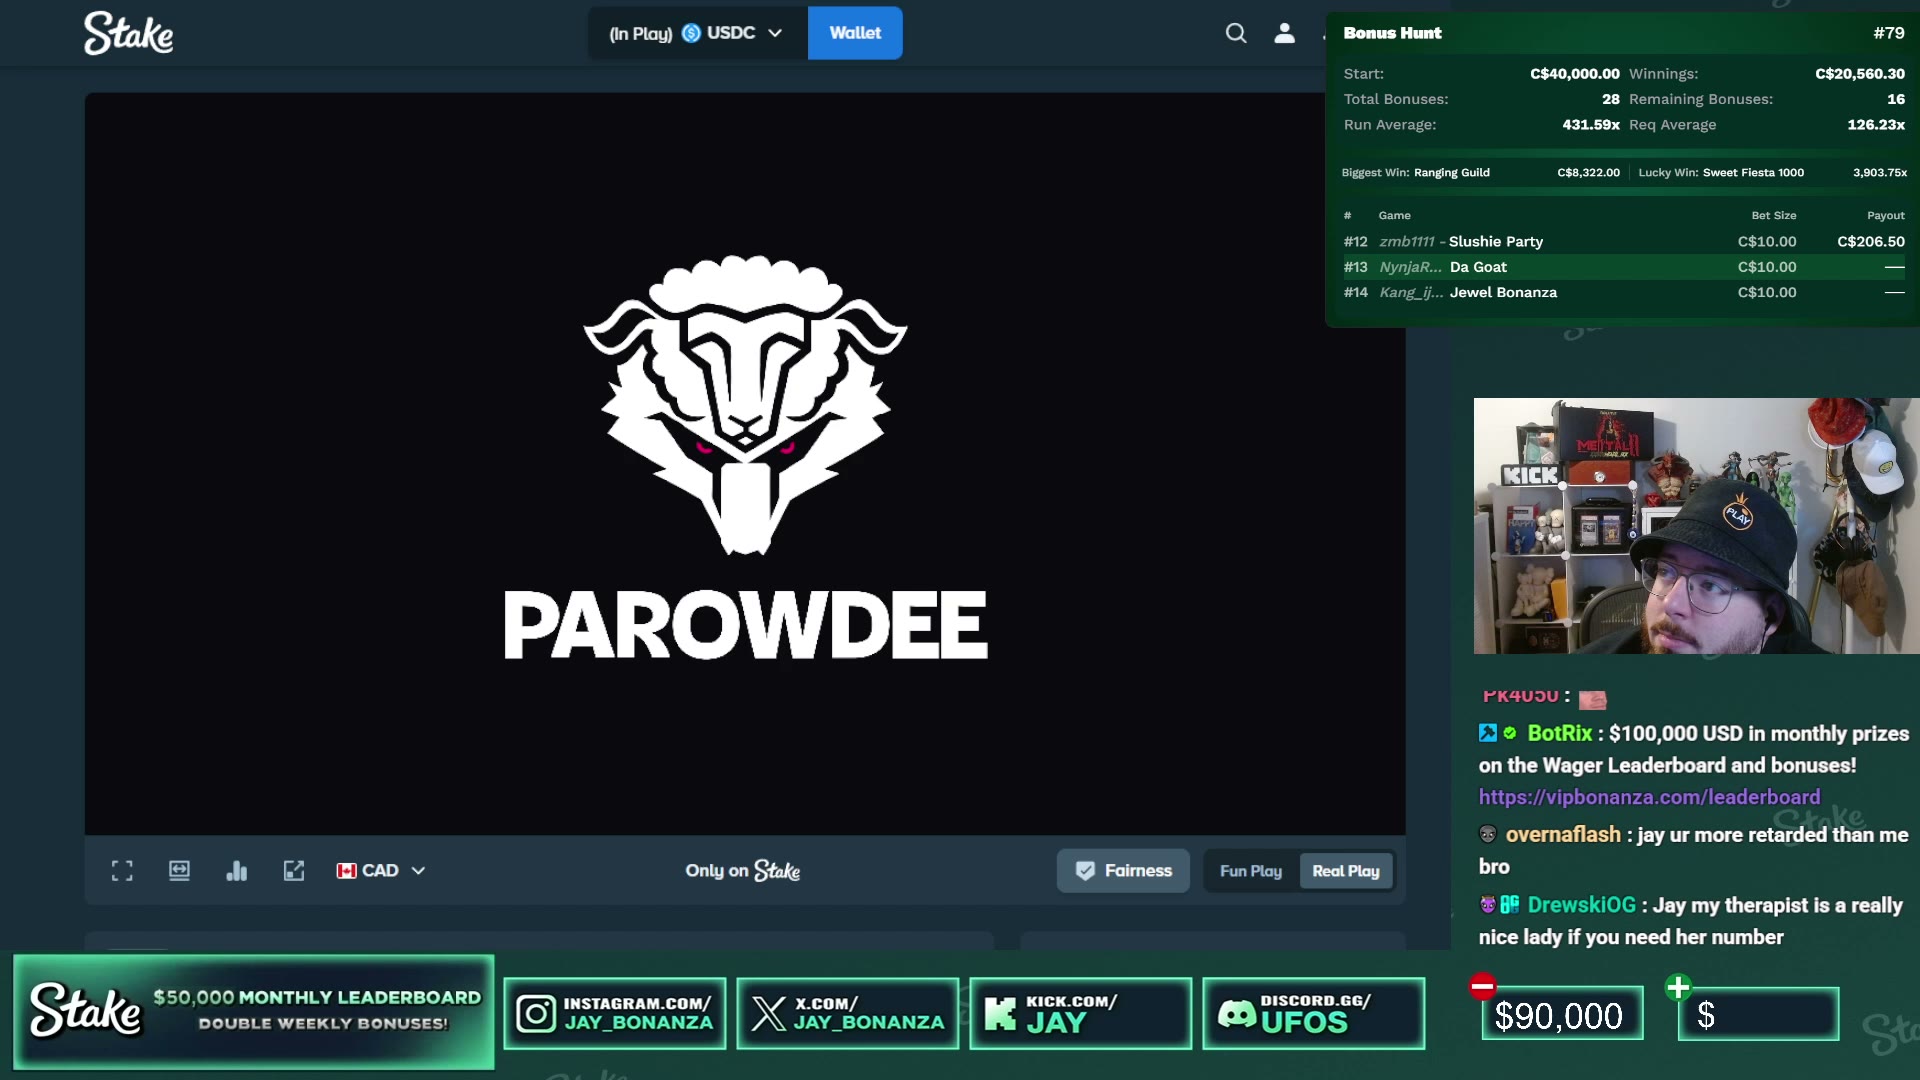Screen dimensions: 1920x1080
Task: Expand the CAD currency dropdown
Action: pyautogui.click(x=381, y=871)
